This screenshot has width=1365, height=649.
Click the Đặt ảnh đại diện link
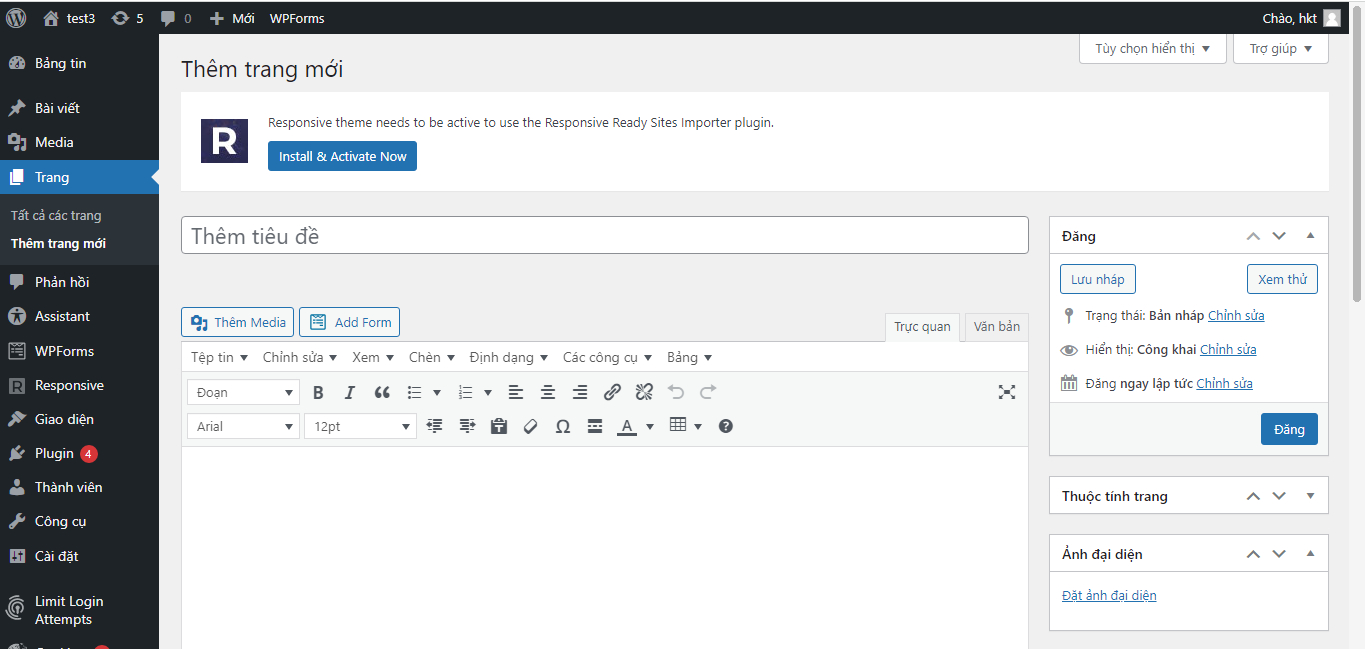(1109, 595)
